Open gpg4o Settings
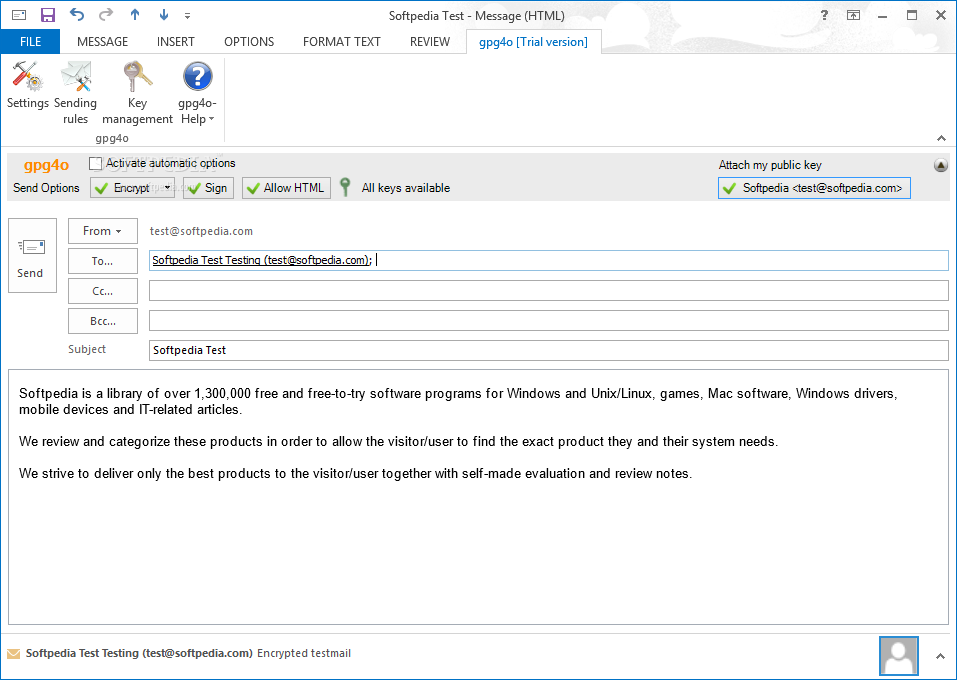 (x=27, y=87)
